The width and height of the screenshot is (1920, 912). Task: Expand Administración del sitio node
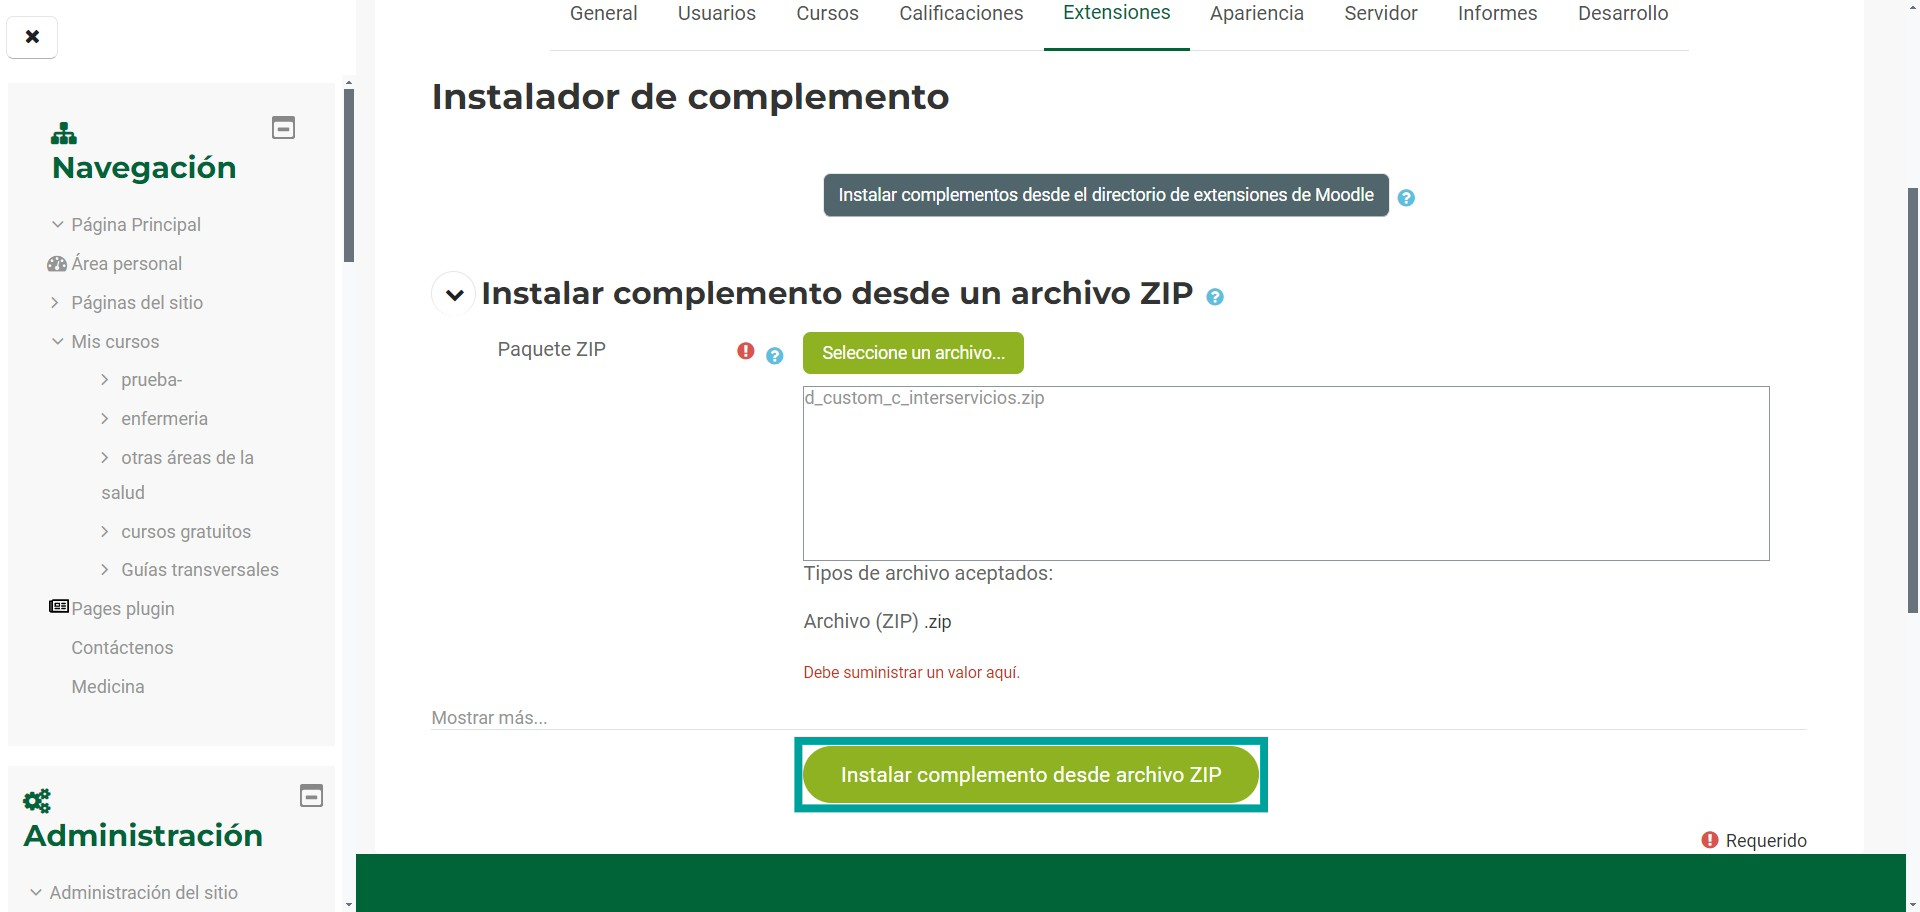click(x=36, y=892)
